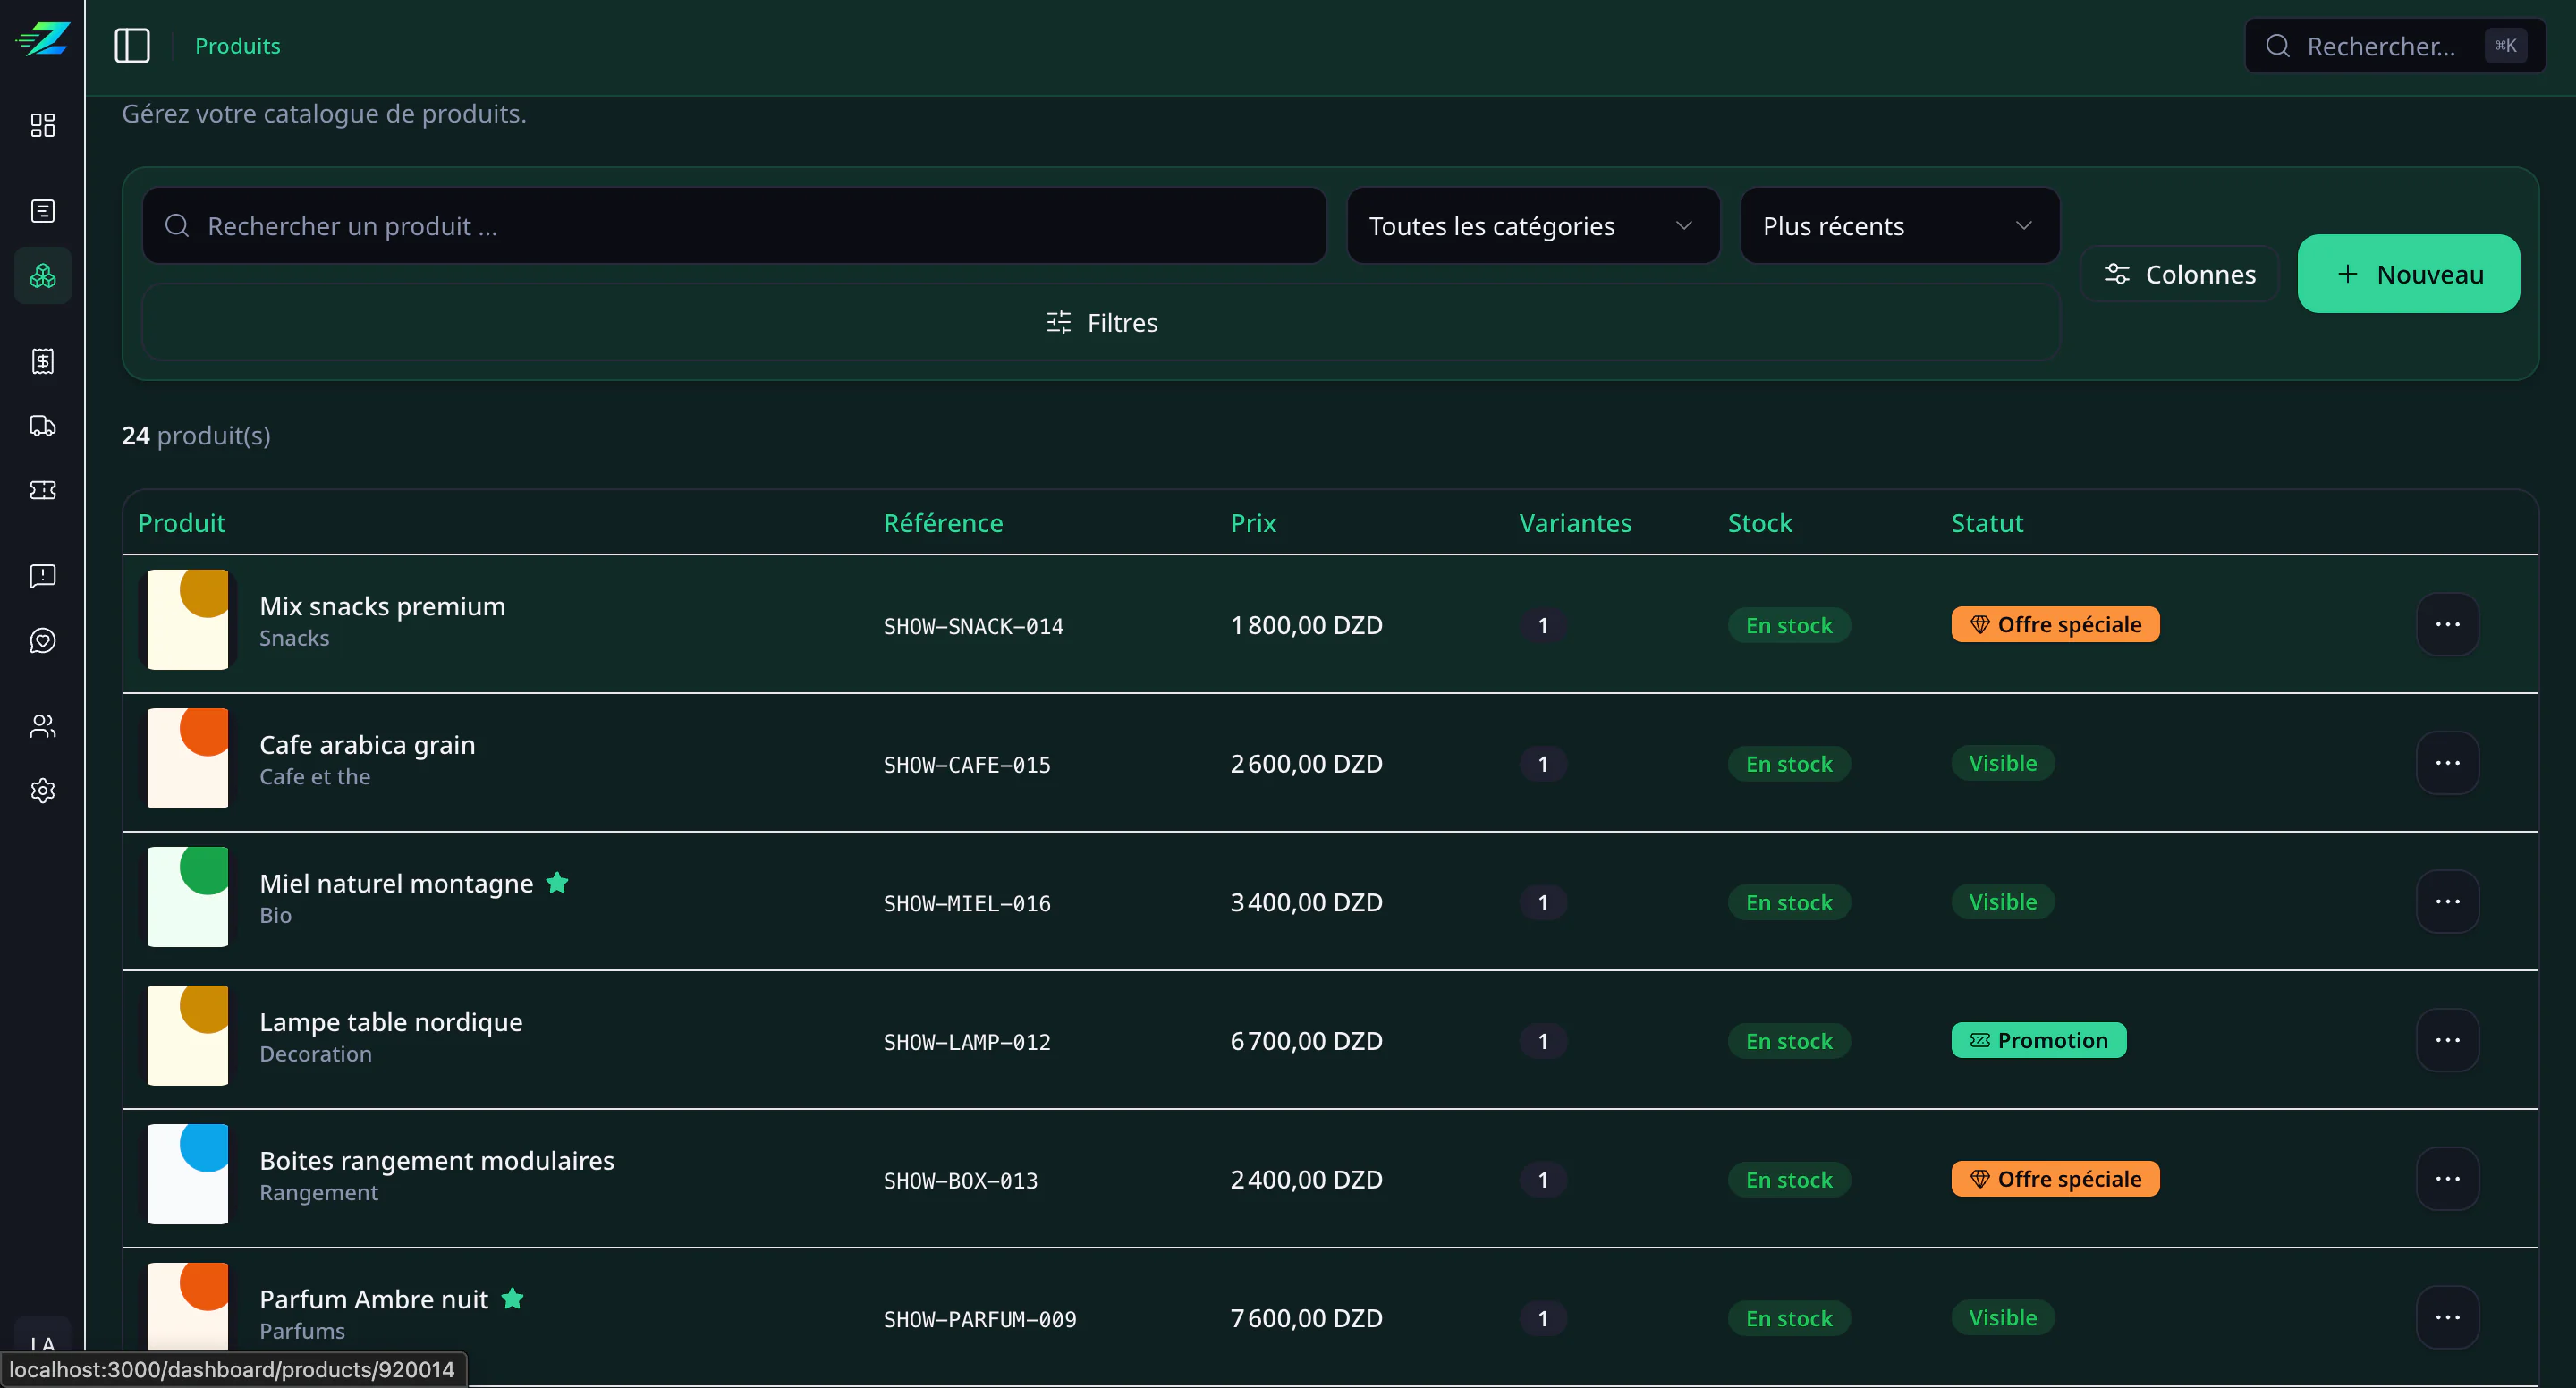2576x1388 pixels.
Task: Click the magnifier icon in global search
Action: coord(2277,46)
